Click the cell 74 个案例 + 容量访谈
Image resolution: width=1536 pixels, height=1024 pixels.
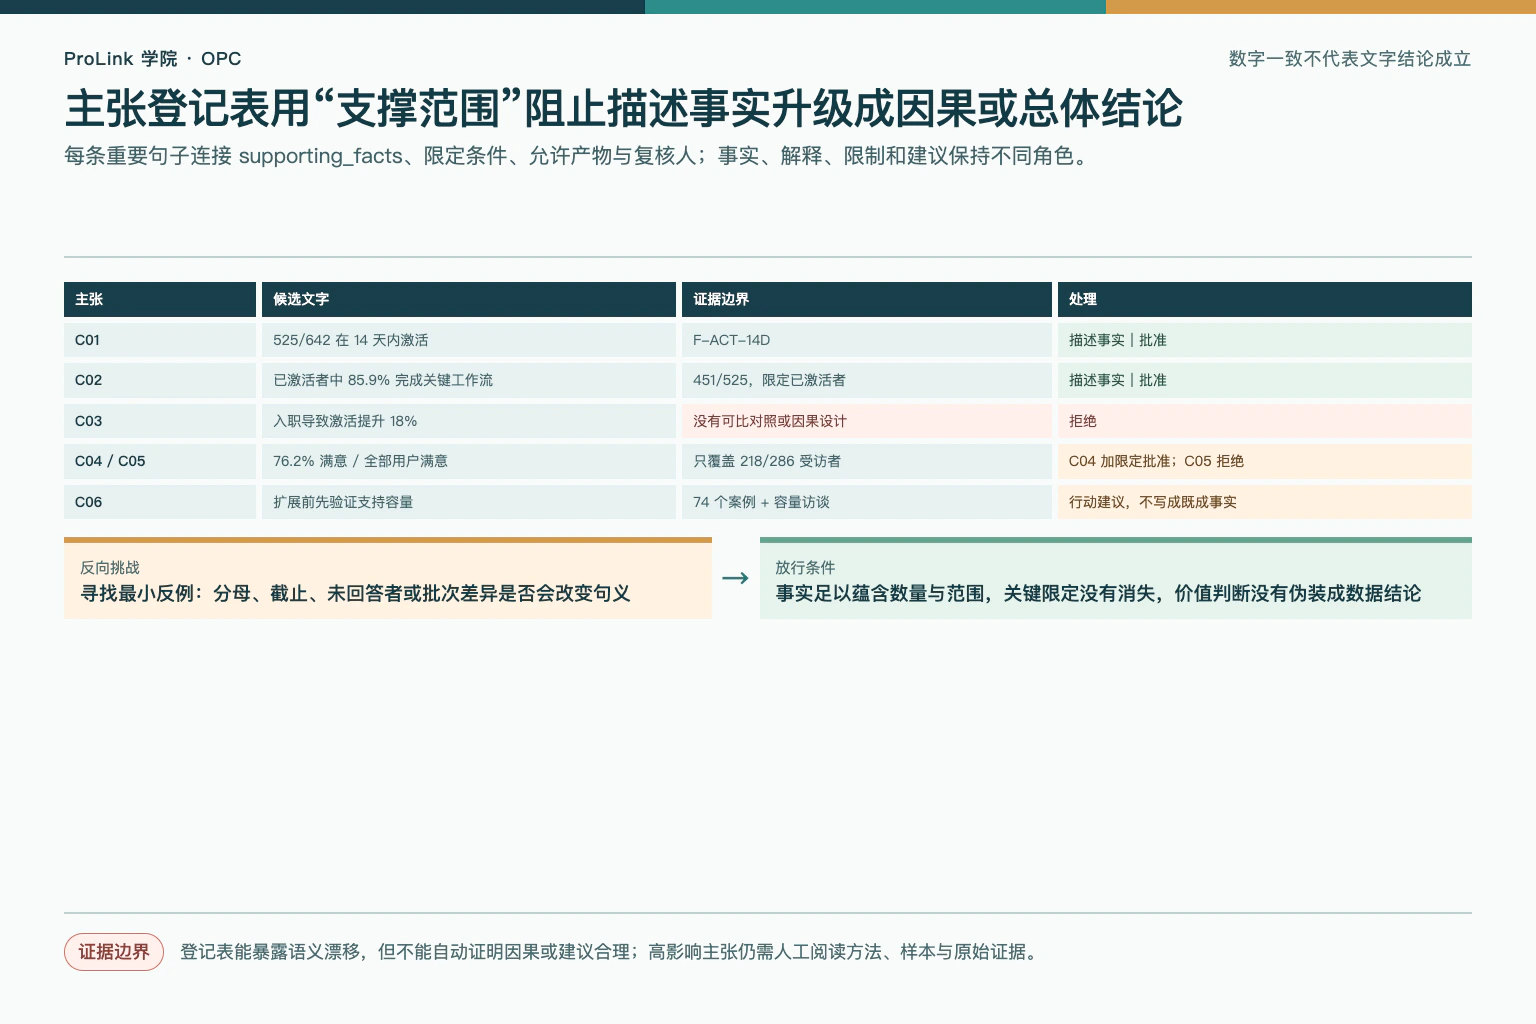tap(867, 502)
